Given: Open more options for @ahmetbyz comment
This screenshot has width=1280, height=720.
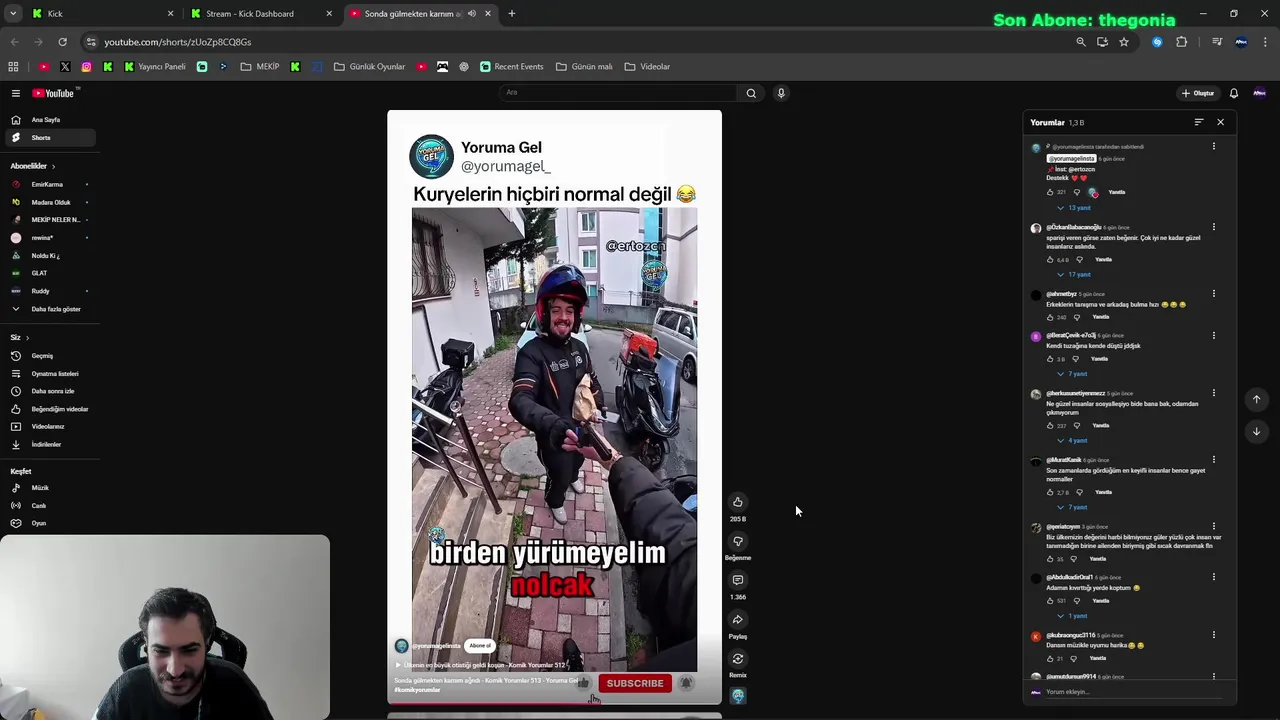Looking at the screenshot, I should [1214, 294].
